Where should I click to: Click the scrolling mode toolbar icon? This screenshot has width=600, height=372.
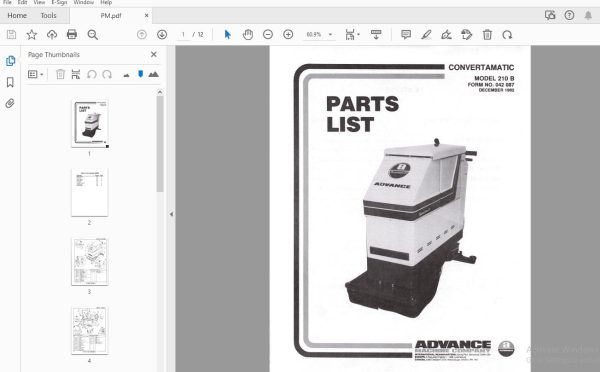click(376, 34)
